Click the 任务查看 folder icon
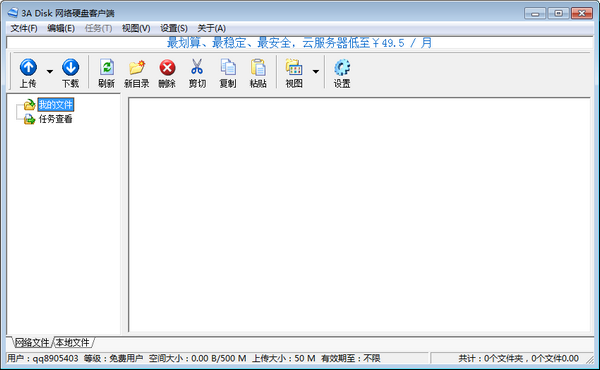The height and width of the screenshot is (370, 600). coord(29,119)
